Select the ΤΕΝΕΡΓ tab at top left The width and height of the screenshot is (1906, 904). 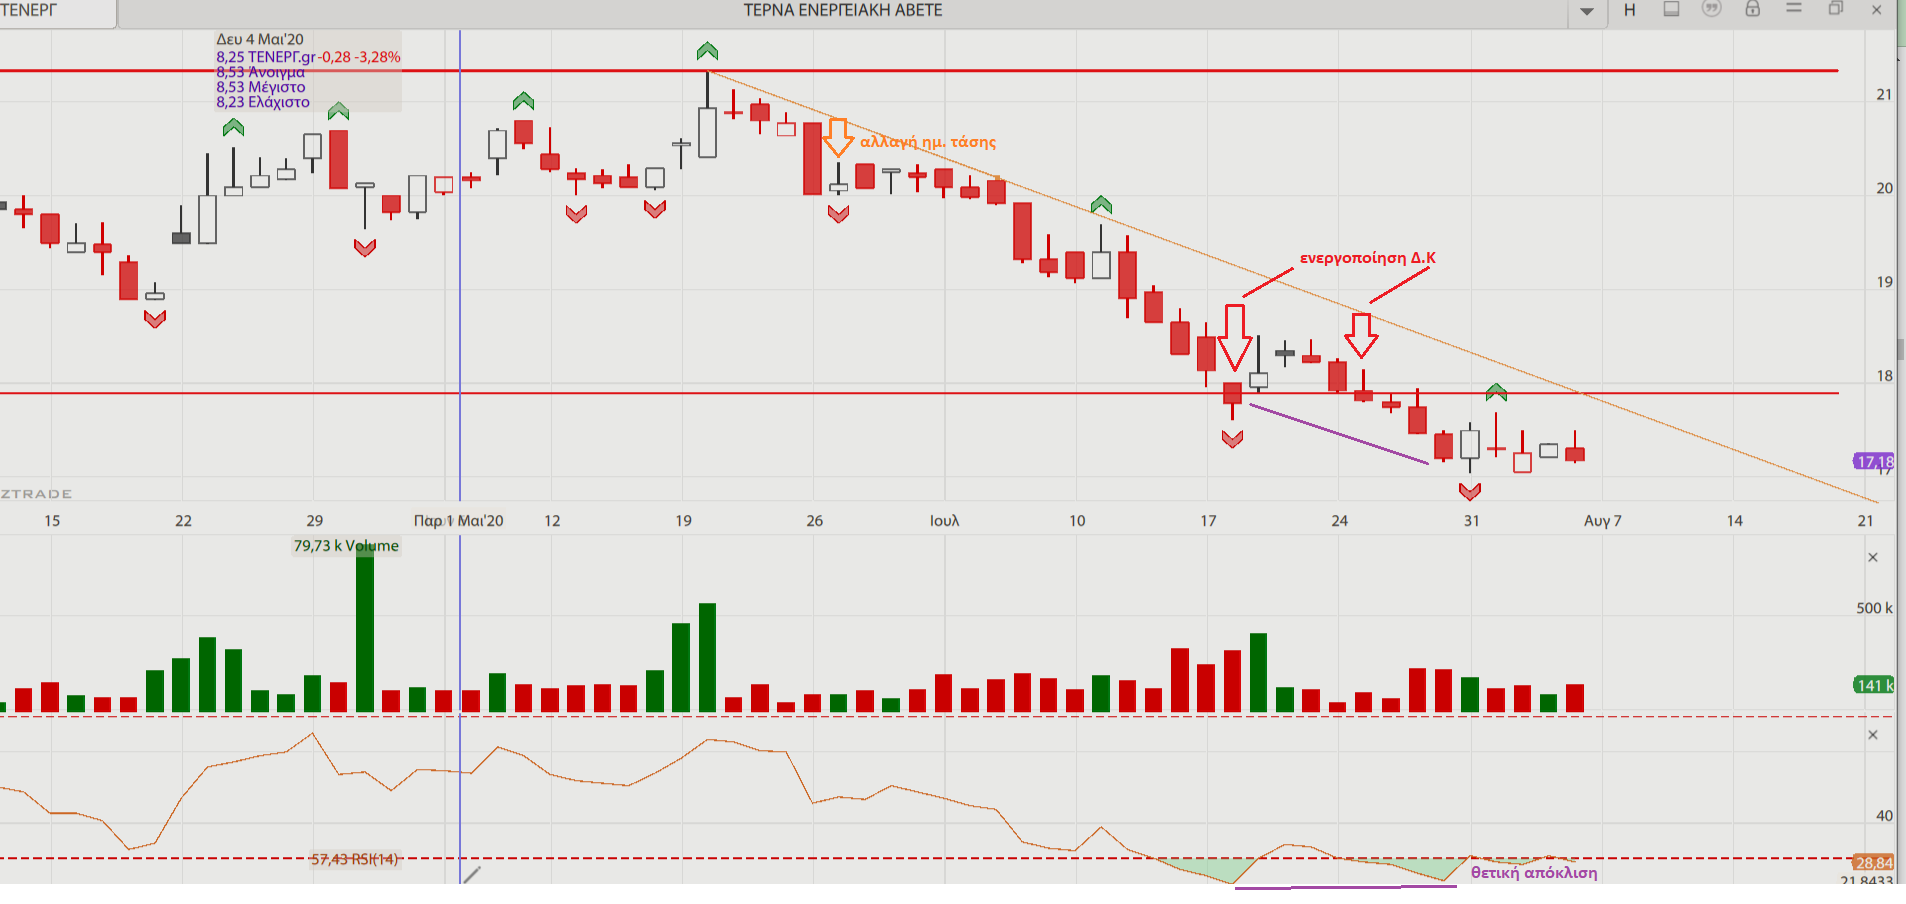click(x=58, y=11)
